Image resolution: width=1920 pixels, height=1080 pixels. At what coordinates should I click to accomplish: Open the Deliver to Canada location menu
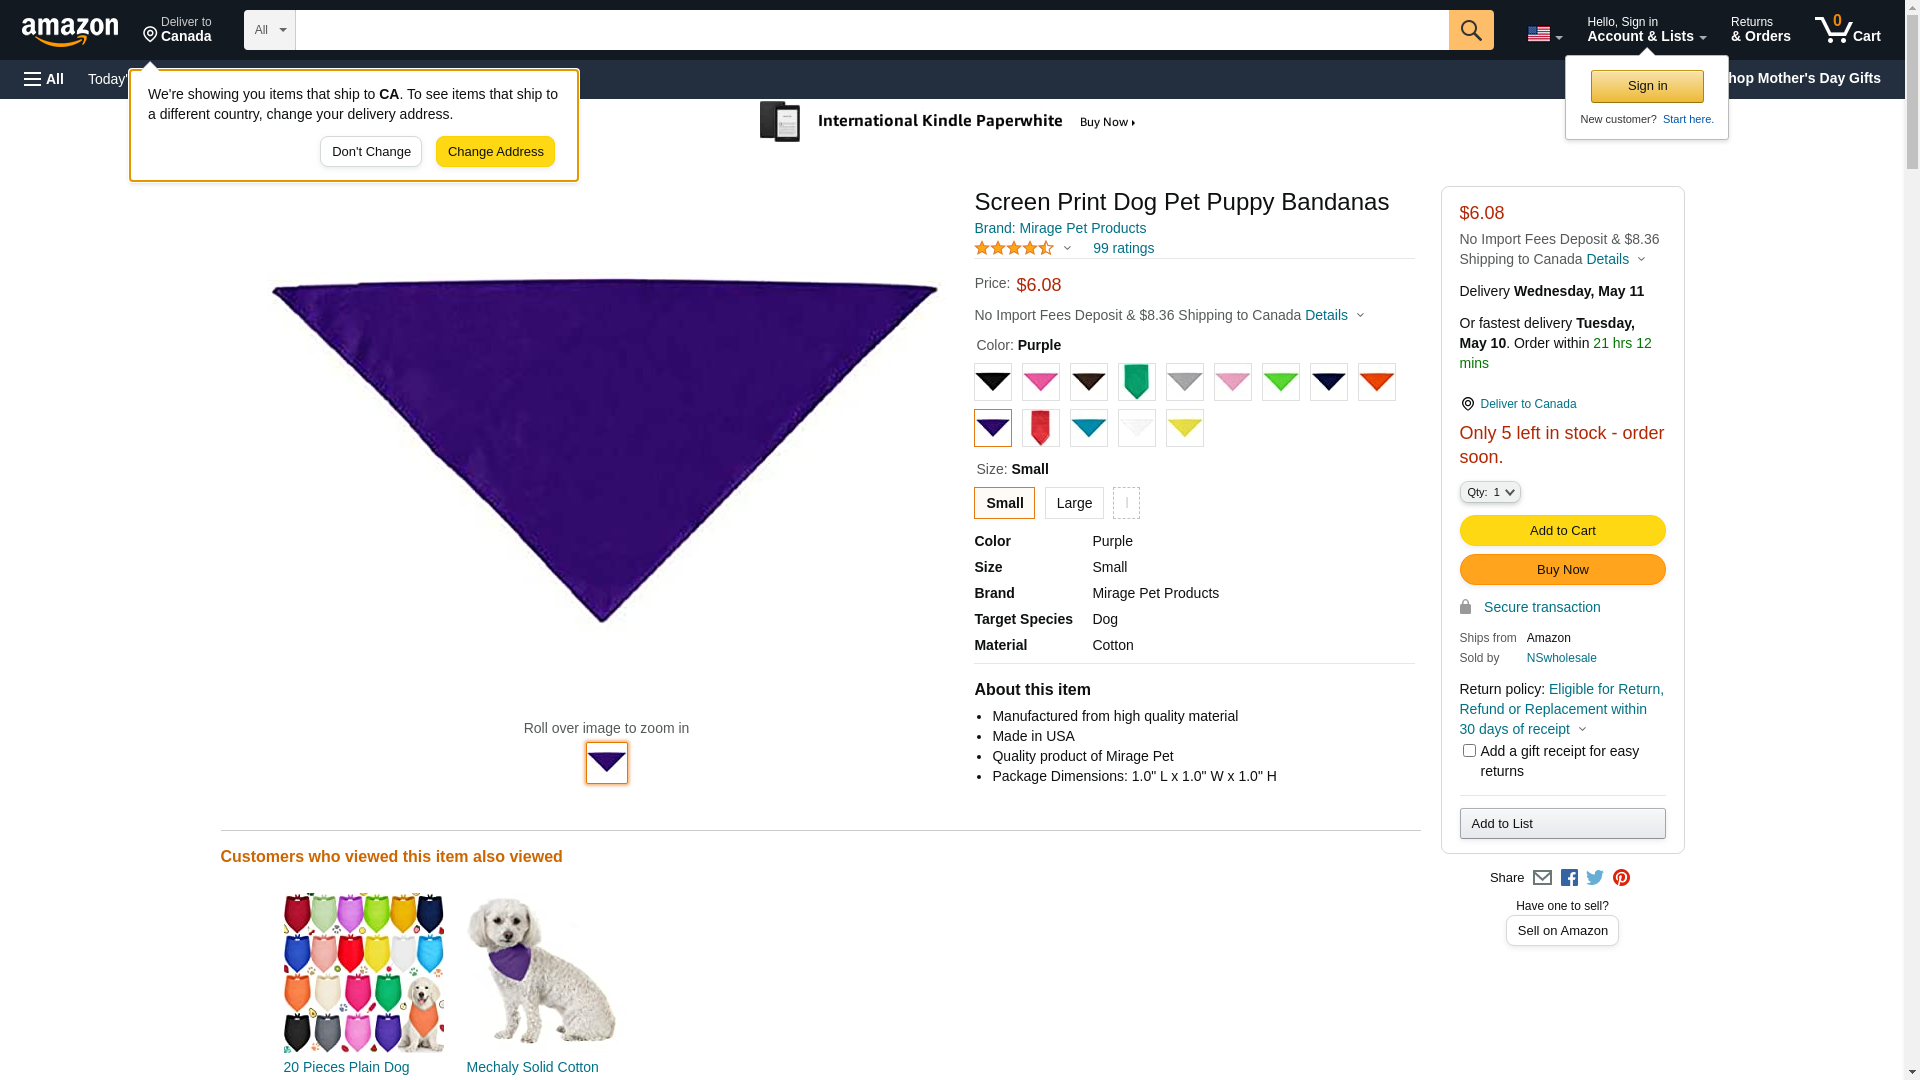(177, 30)
